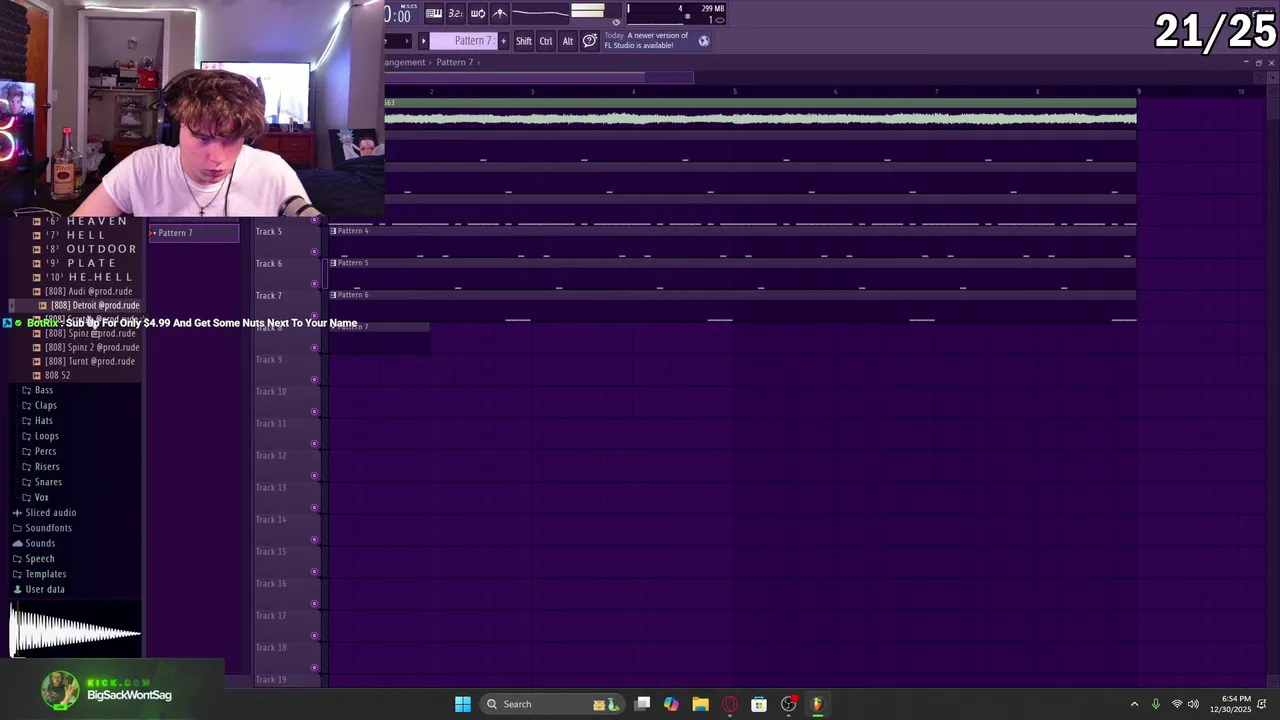Screen dimensions: 1280x720
Task: Select Pattern 7 in the picker list
Action: (x=194, y=233)
